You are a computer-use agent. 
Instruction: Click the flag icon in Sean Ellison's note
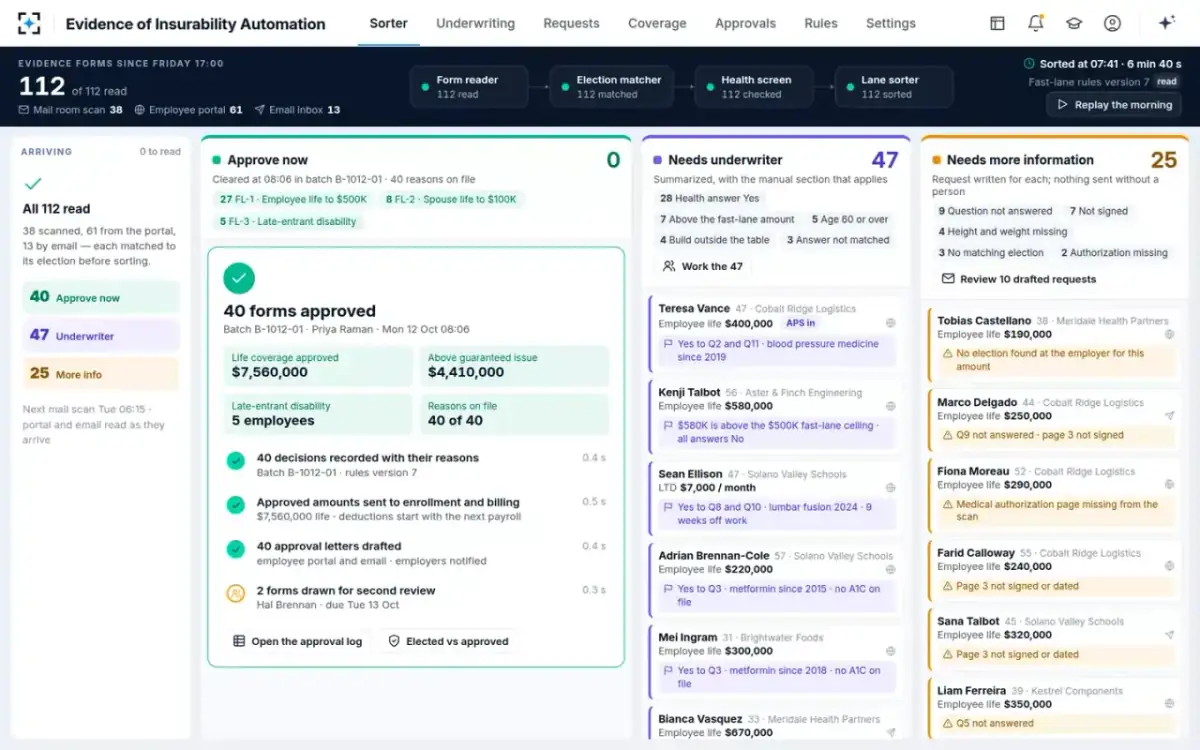(x=669, y=507)
